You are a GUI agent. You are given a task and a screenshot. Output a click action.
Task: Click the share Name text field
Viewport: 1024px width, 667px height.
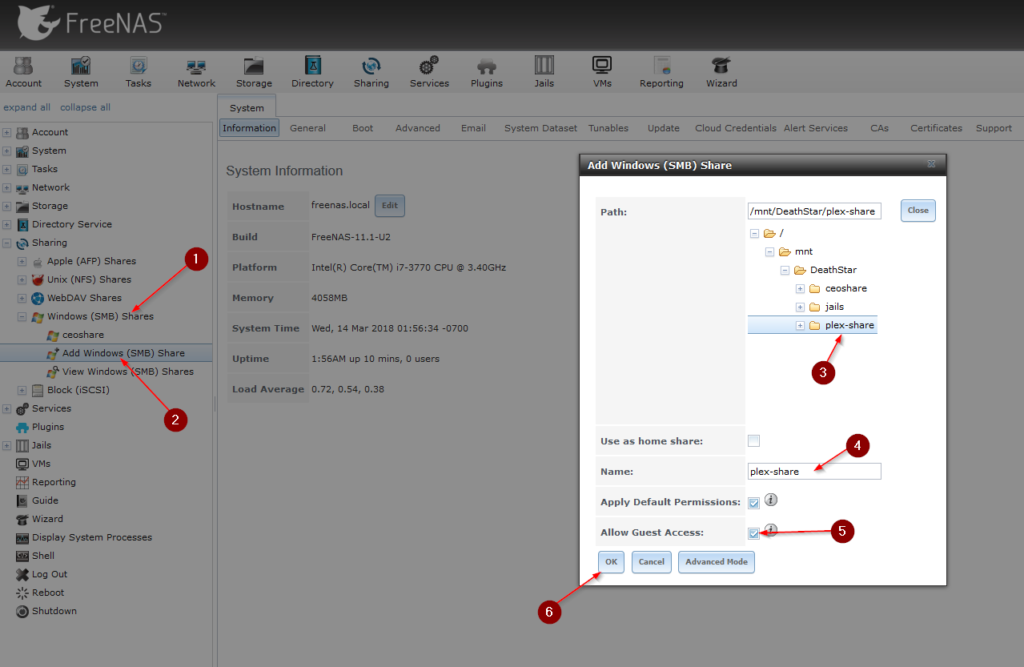coord(814,471)
